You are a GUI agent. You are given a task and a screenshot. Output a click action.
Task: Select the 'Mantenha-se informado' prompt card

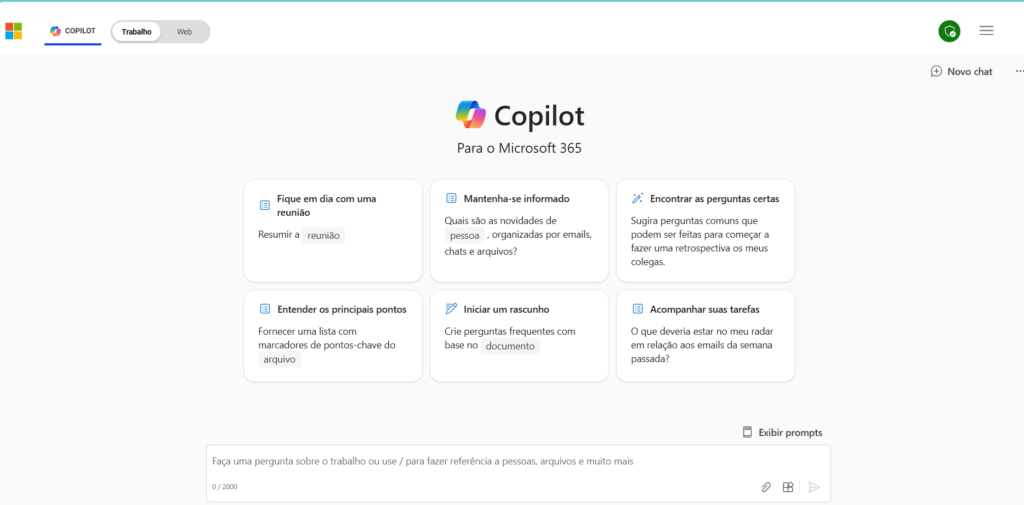tap(519, 231)
